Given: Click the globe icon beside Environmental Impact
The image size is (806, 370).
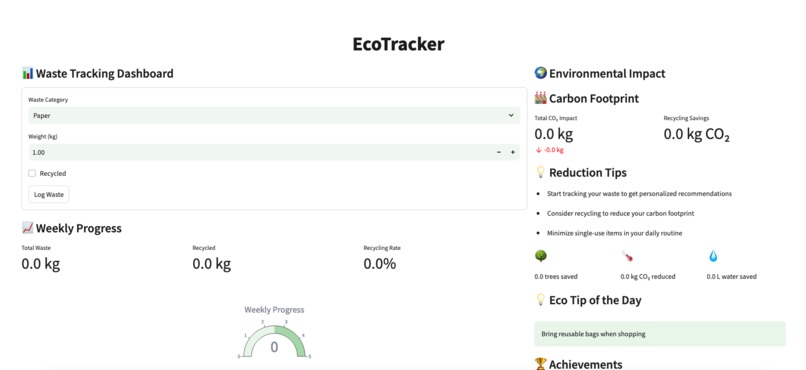Looking at the screenshot, I should (x=540, y=73).
